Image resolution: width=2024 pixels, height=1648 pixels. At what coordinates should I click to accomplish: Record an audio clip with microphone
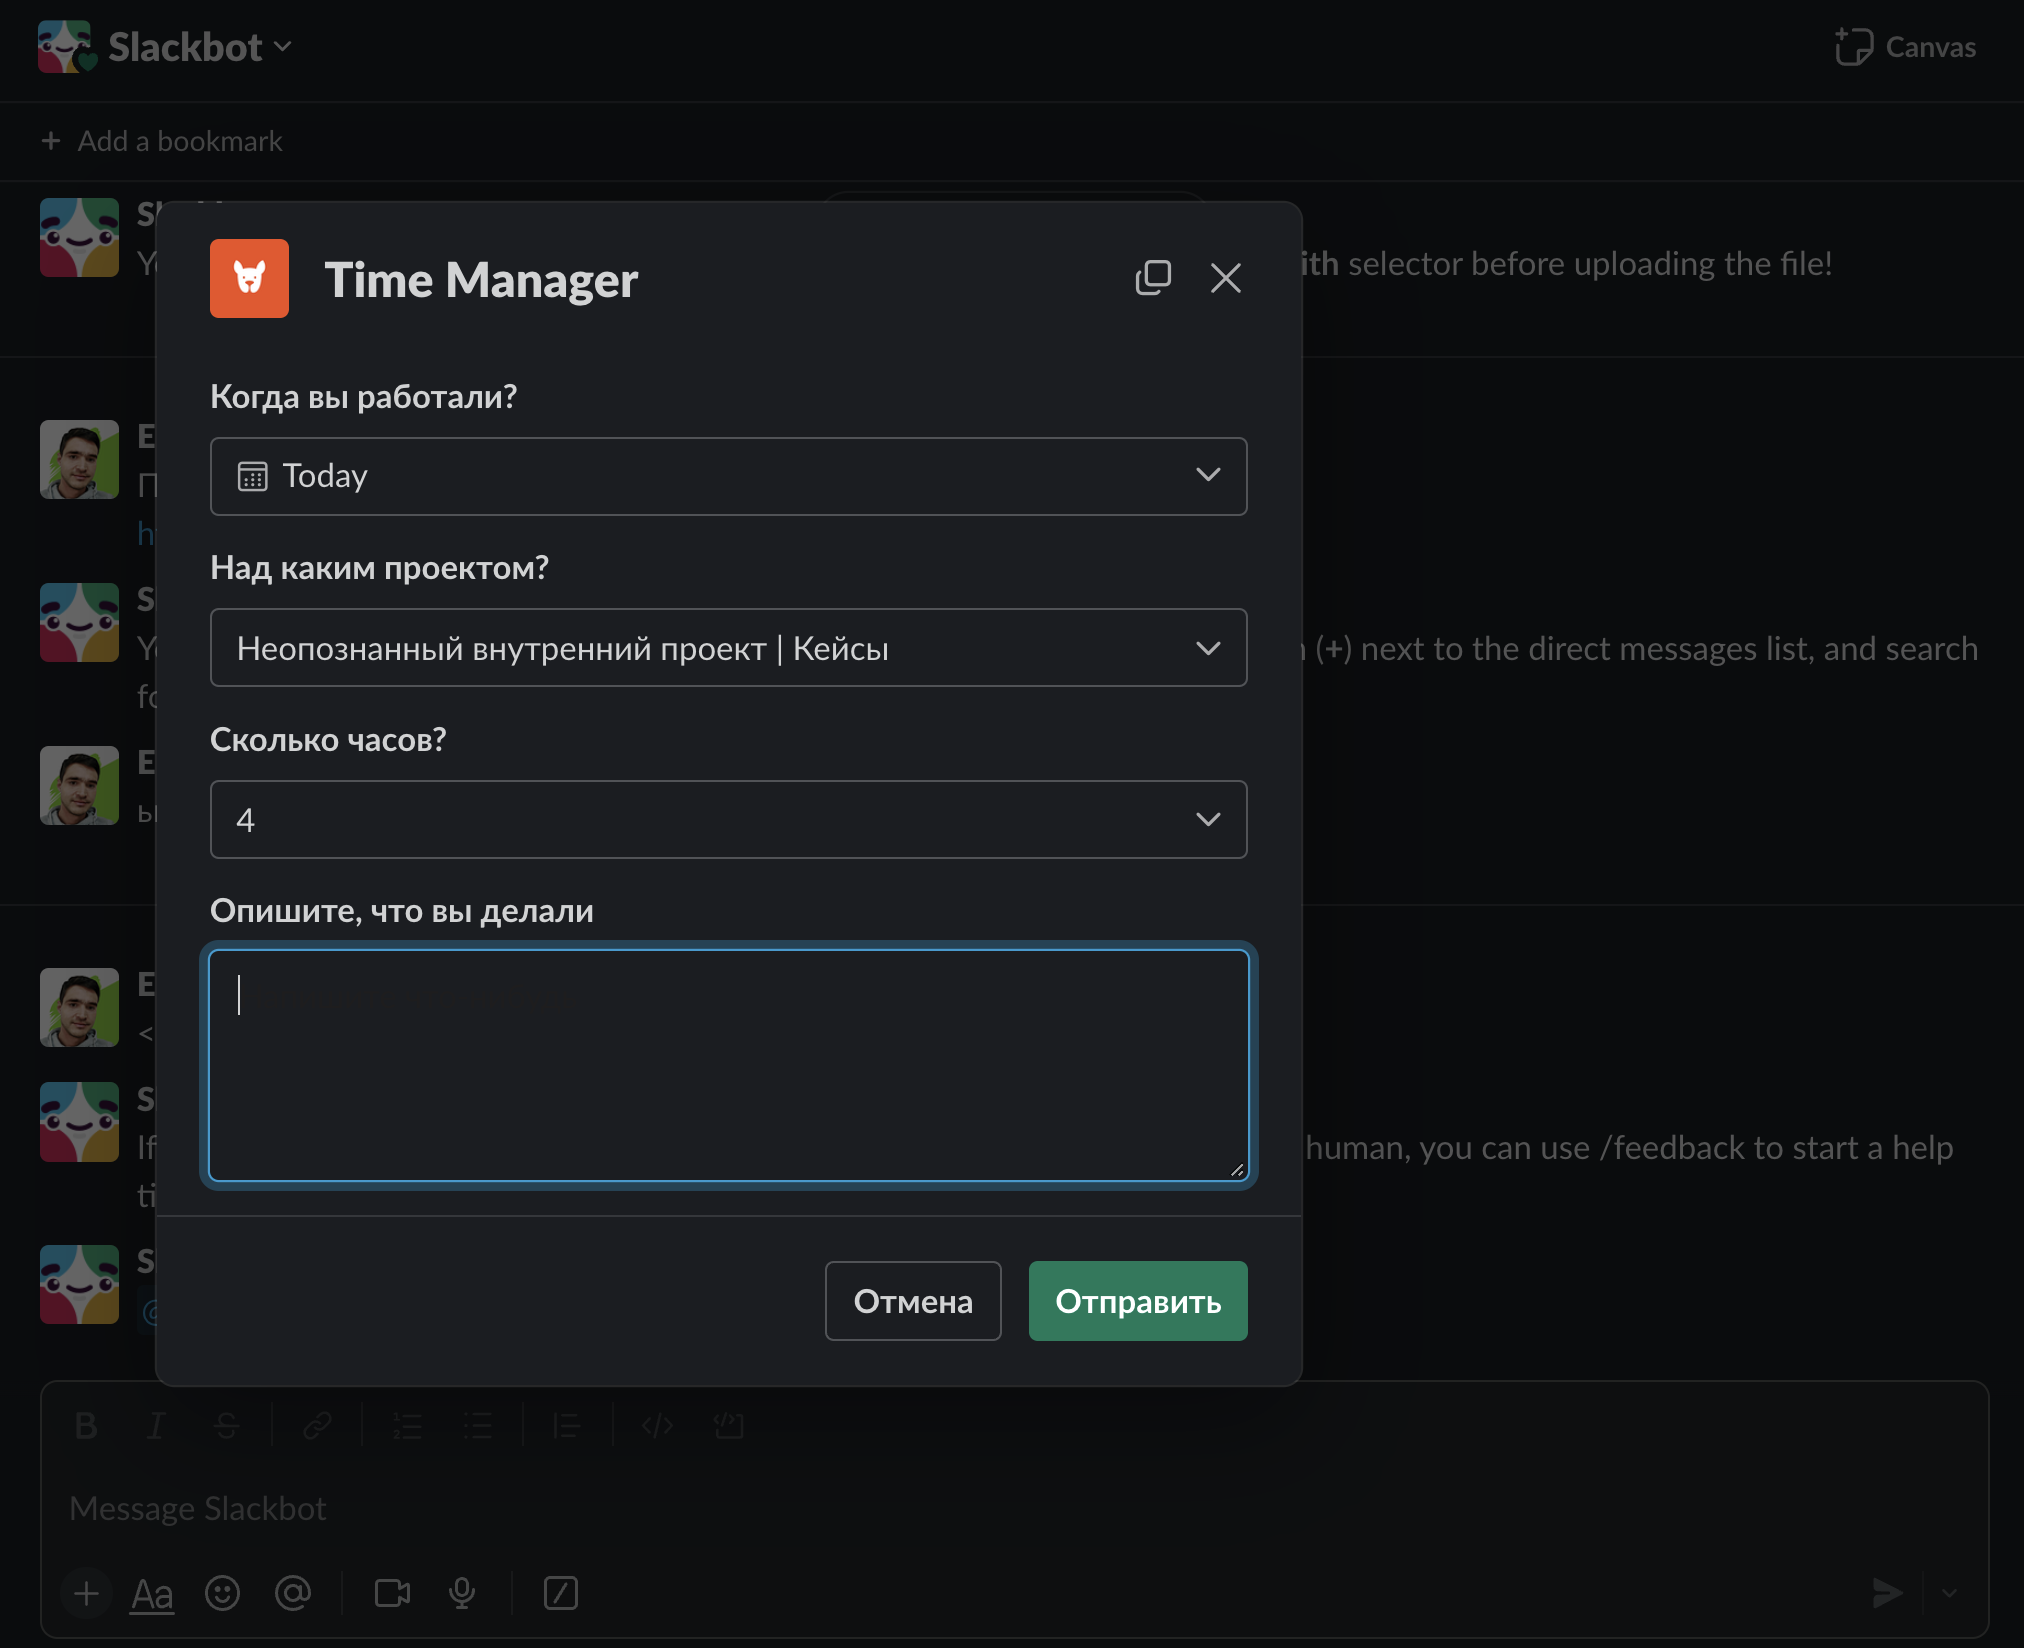point(462,1593)
